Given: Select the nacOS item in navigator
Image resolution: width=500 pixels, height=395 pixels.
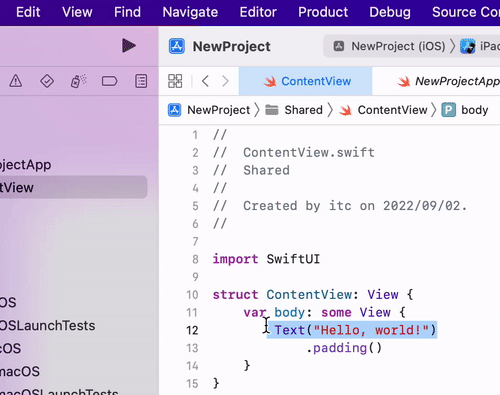Looking at the screenshot, I should pyautogui.click(x=20, y=371).
